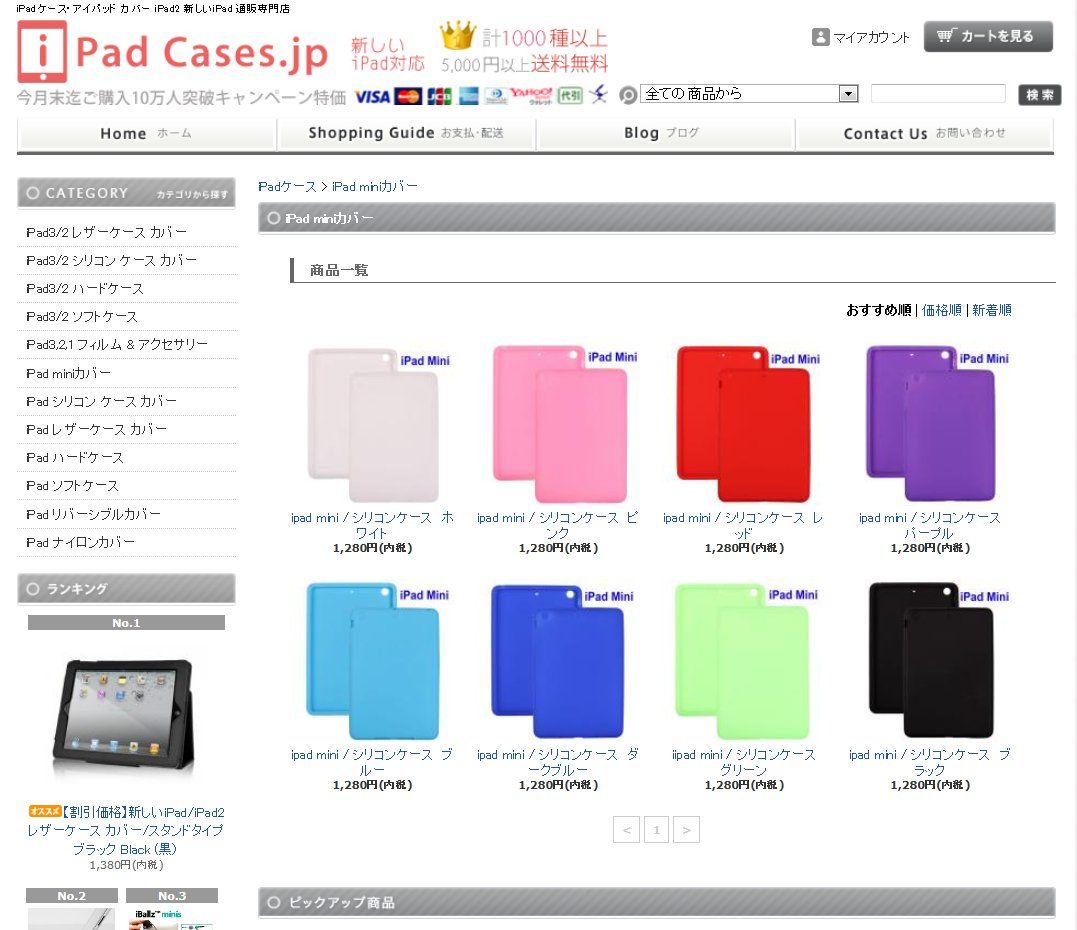The height and width of the screenshot is (930, 1077).
Task: Open dark blue silicone case image
Action: pyautogui.click(x=559, y=661)
